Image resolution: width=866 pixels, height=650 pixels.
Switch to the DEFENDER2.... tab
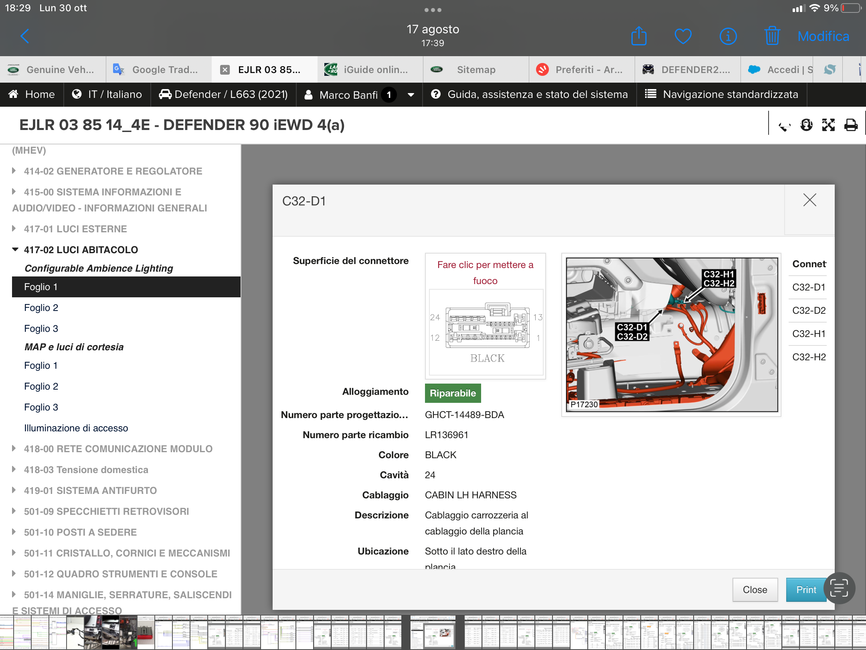click(x=688, y=70)
